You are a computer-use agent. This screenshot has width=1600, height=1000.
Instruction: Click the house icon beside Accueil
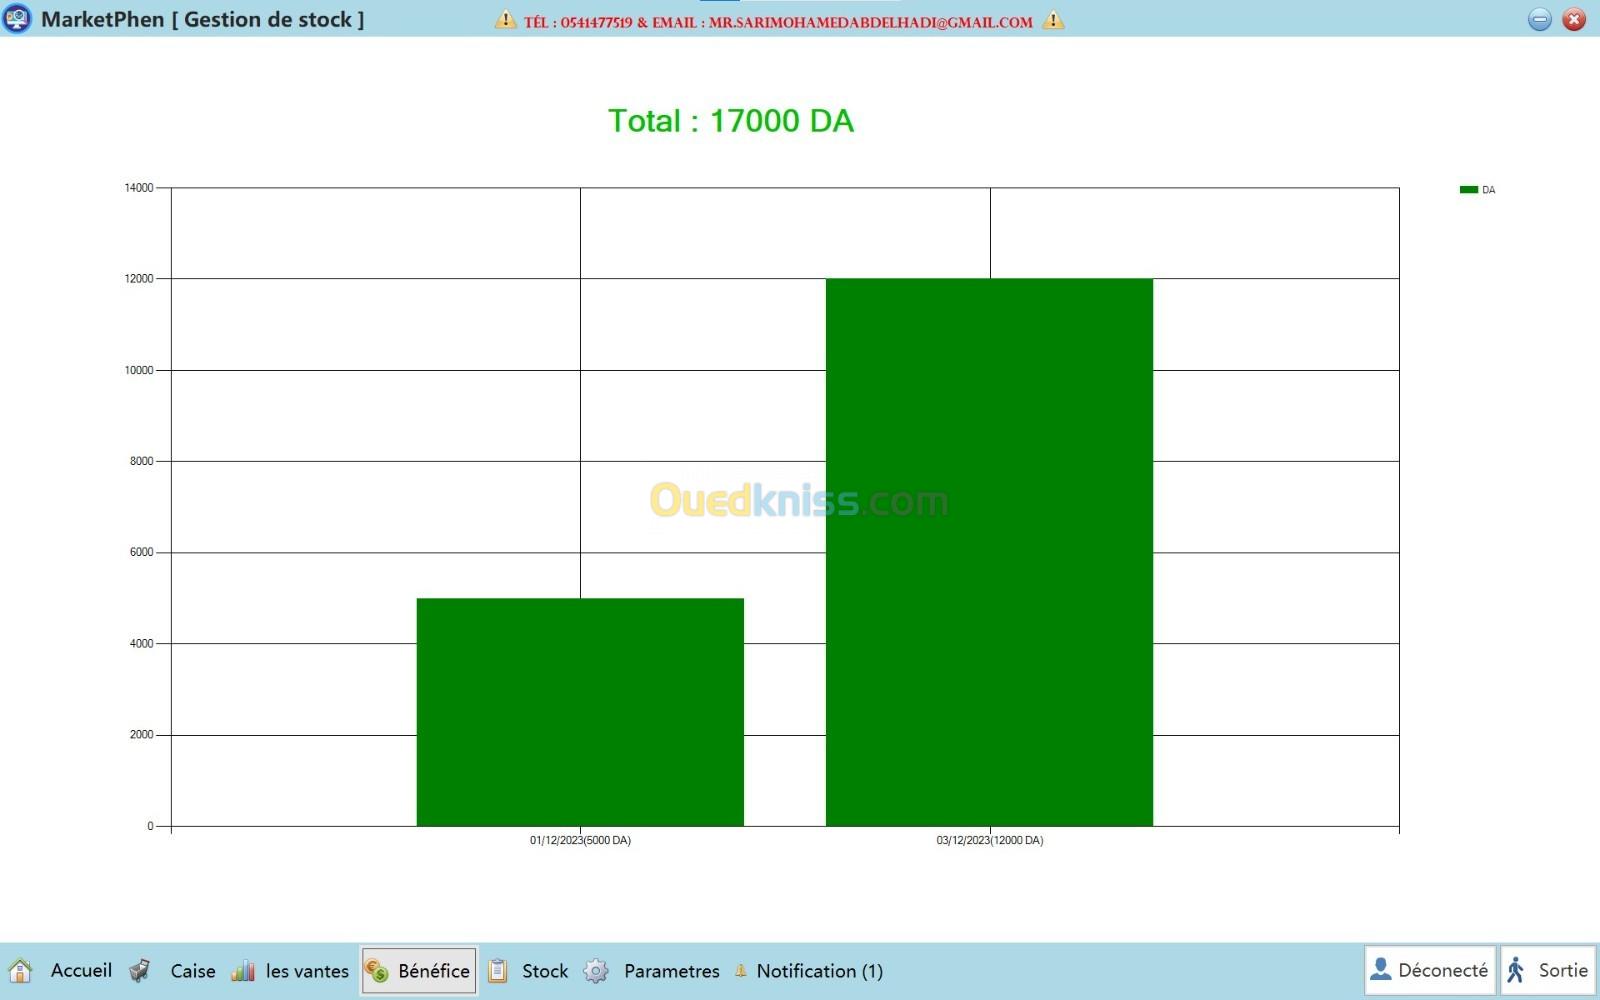coord(20,971)
